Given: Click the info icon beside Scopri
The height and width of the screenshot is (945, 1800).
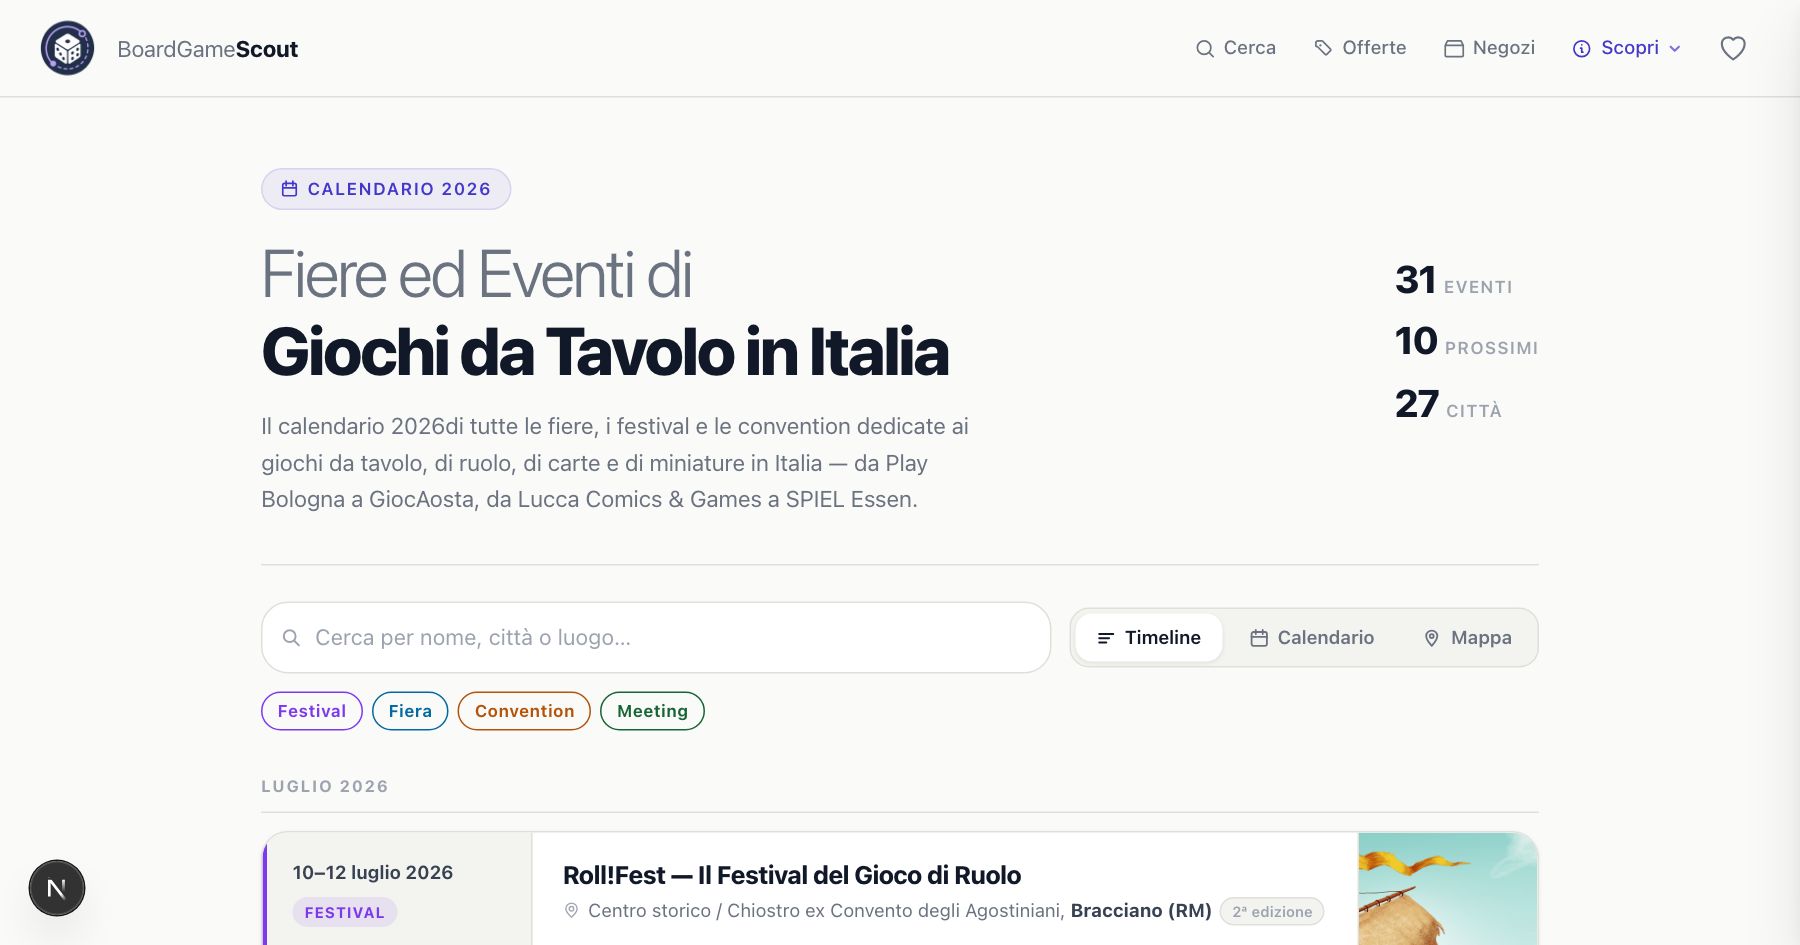Looking at the screenshot, I should (1582, 49).
